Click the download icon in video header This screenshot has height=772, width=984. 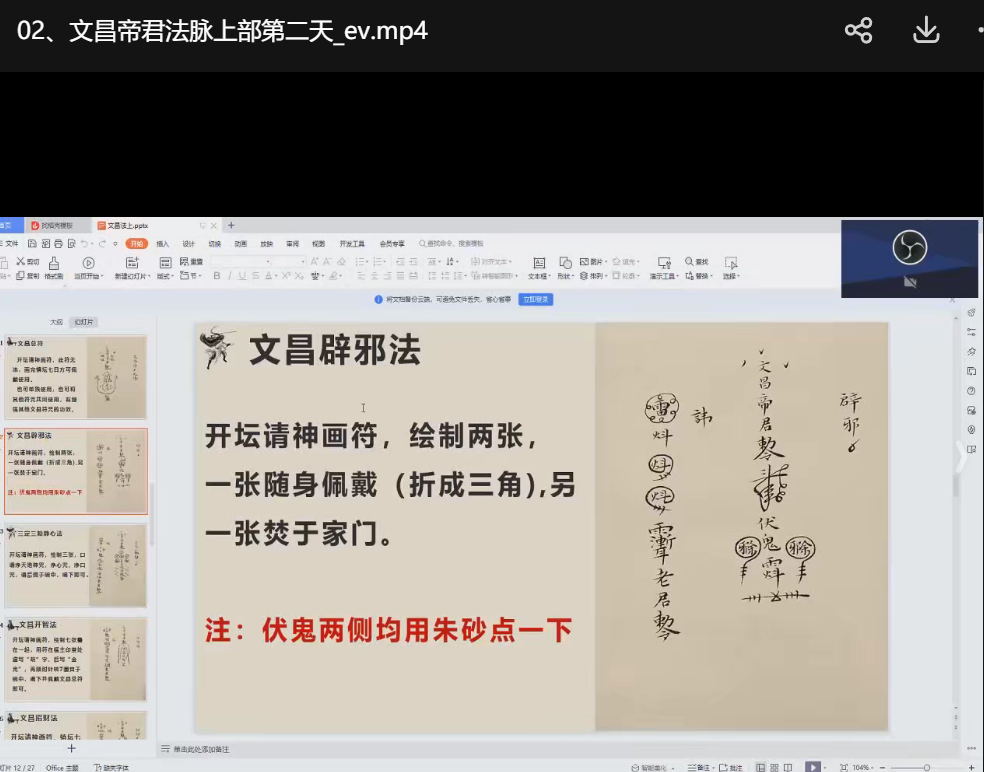click(926, 30)
